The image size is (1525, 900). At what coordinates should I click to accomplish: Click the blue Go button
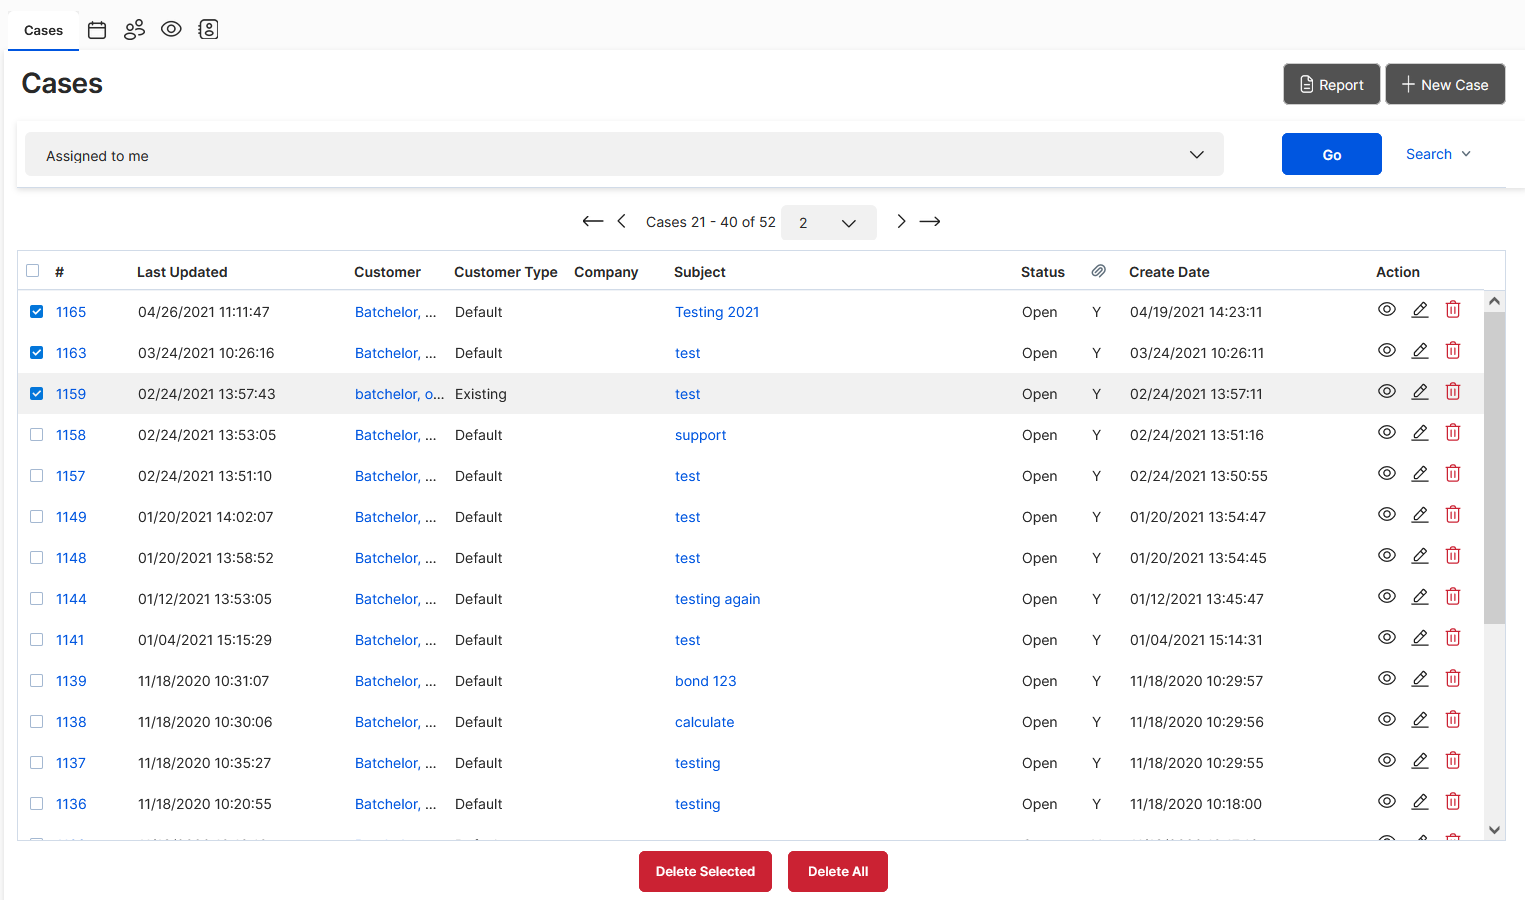pyautogui.click(x=1331, y=154)
